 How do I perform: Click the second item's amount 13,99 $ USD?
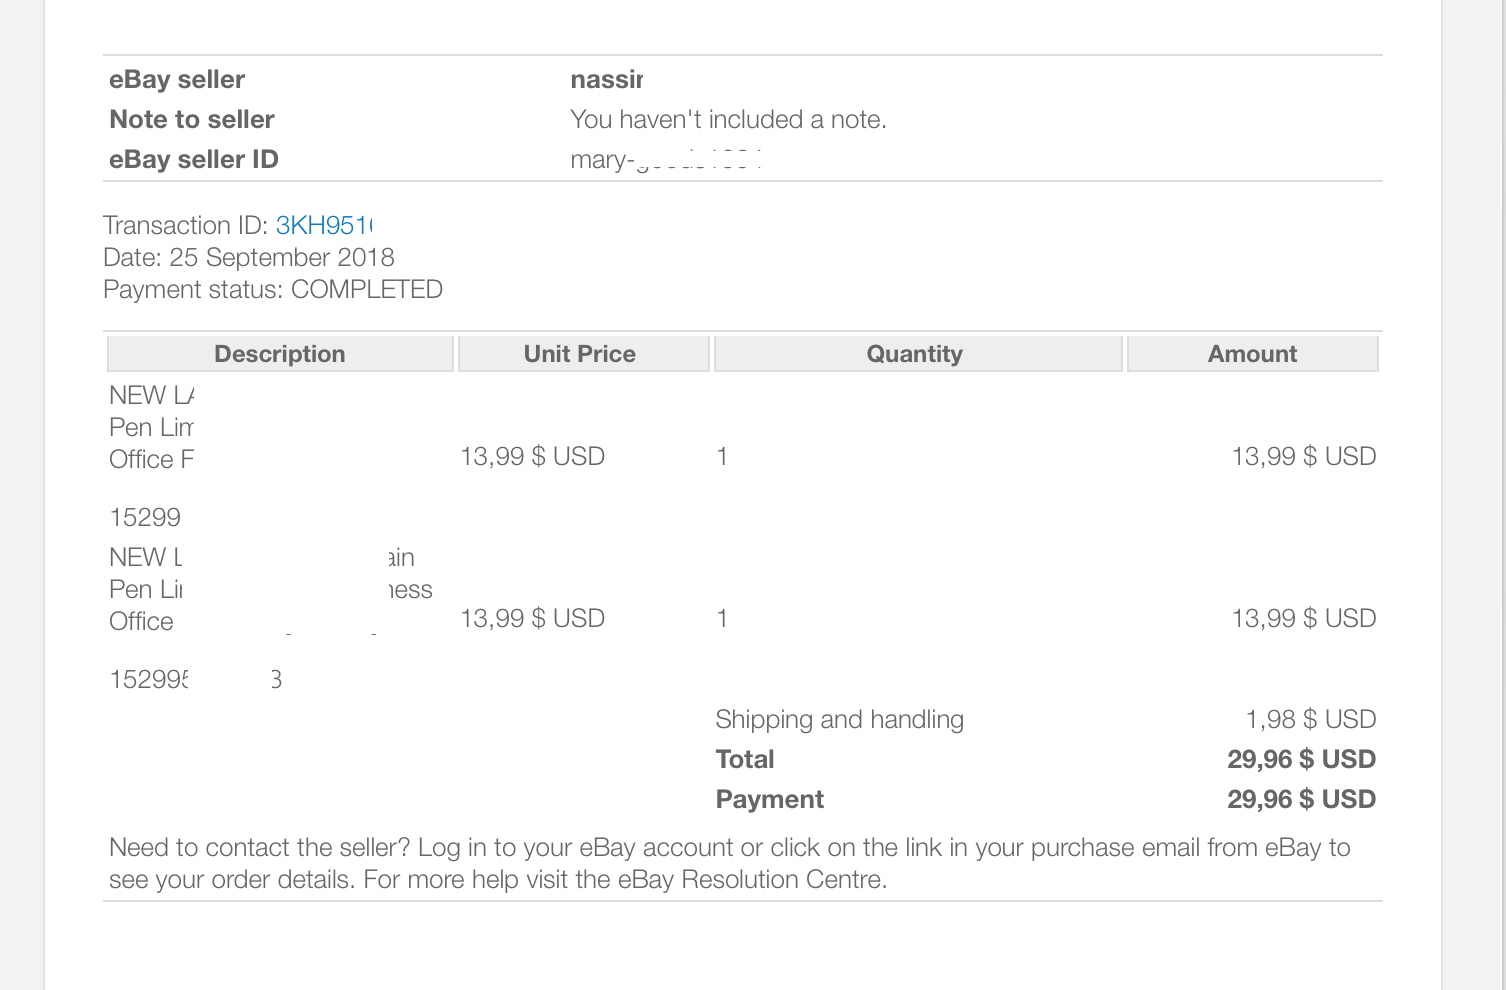point(1303,619)
